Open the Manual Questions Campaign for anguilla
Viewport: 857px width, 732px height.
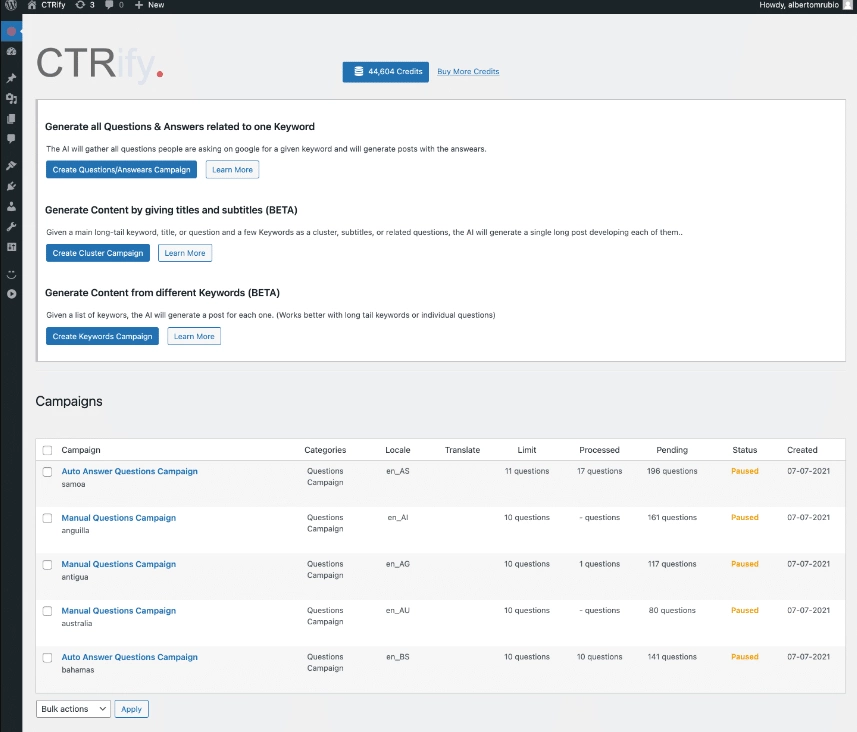pyautogui.click(x=118, y=517)
